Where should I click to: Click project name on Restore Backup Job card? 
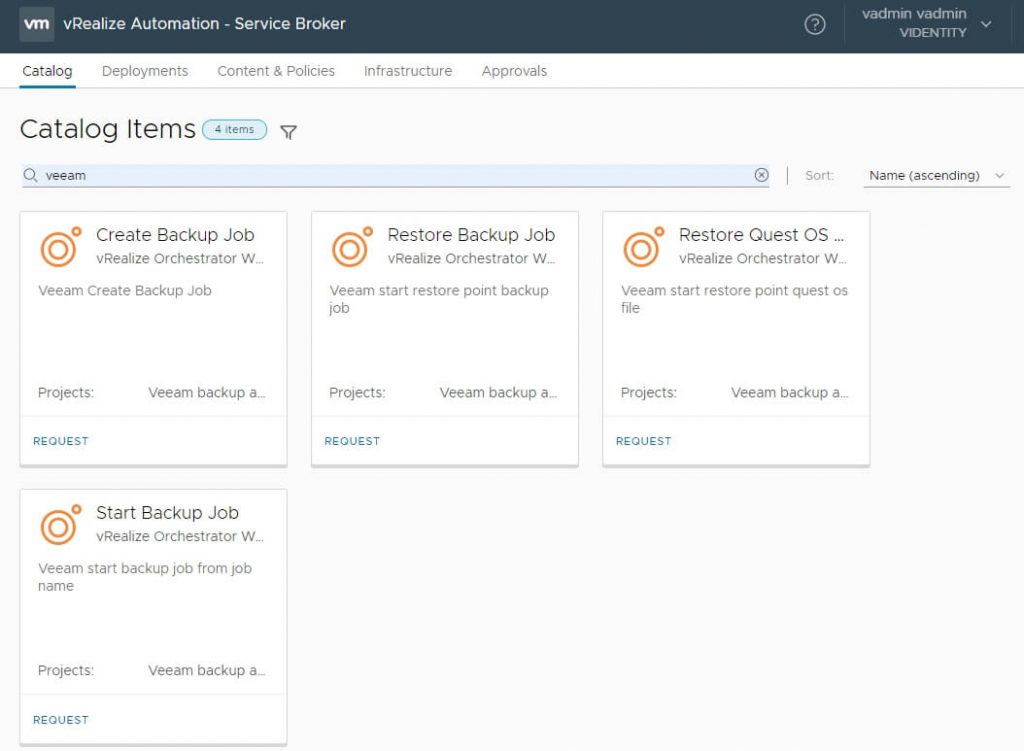[498, 392]
